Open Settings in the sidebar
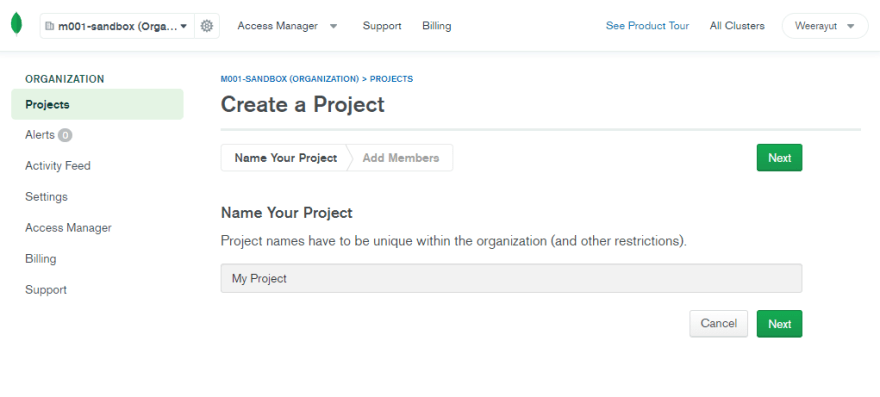880x397 pixels. [x=46, y=197]
